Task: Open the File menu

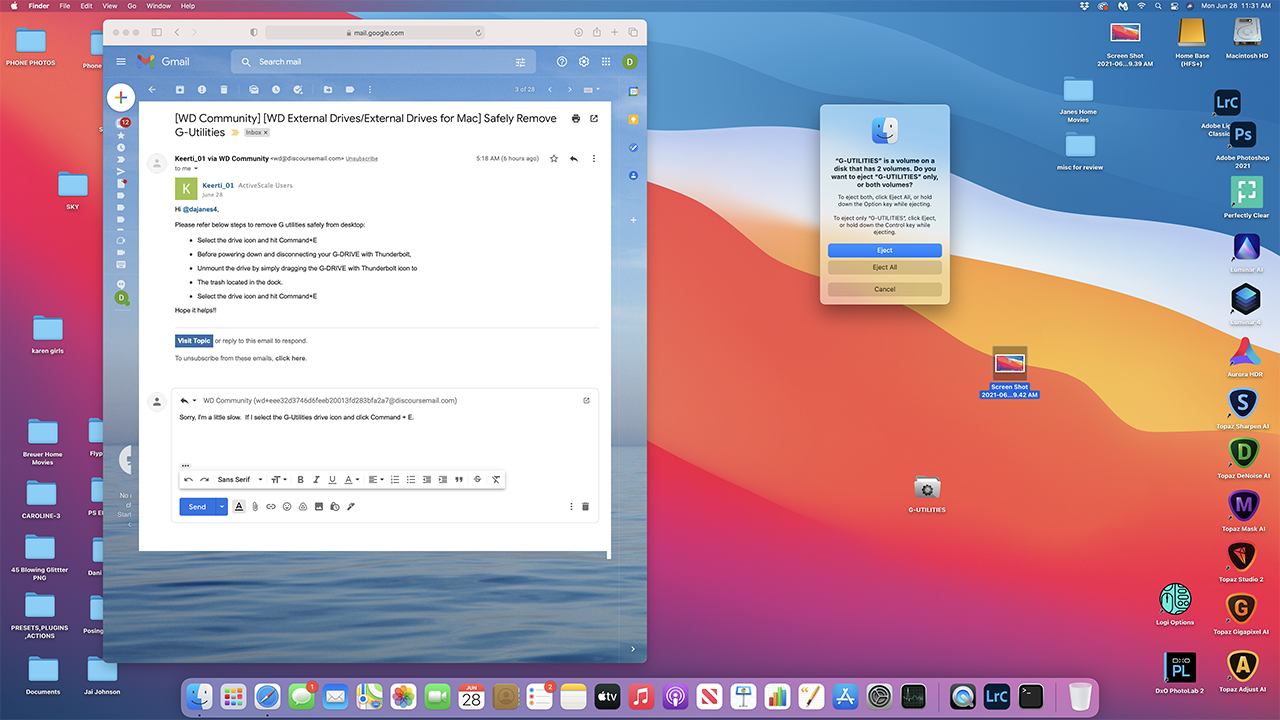Action: pyautogui.click(x=64, y=6)
